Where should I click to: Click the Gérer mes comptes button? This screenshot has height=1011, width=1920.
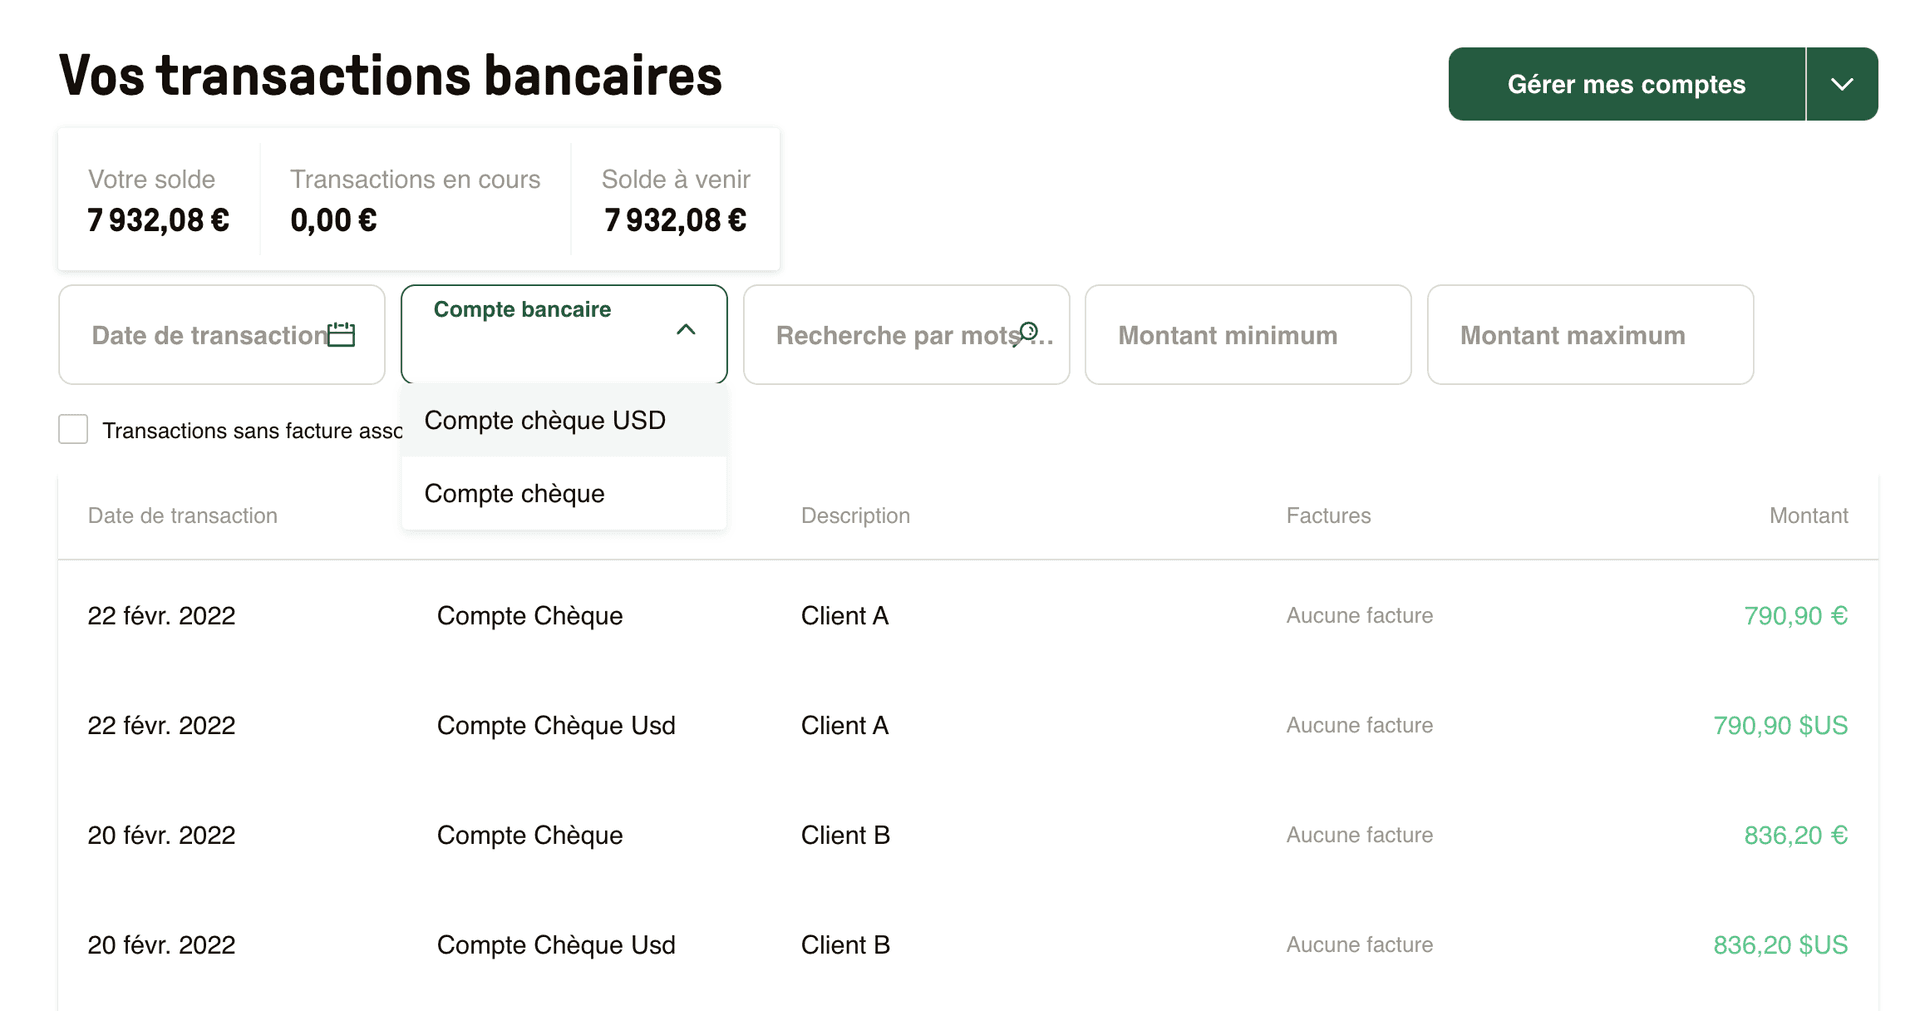coord(1625,84)
